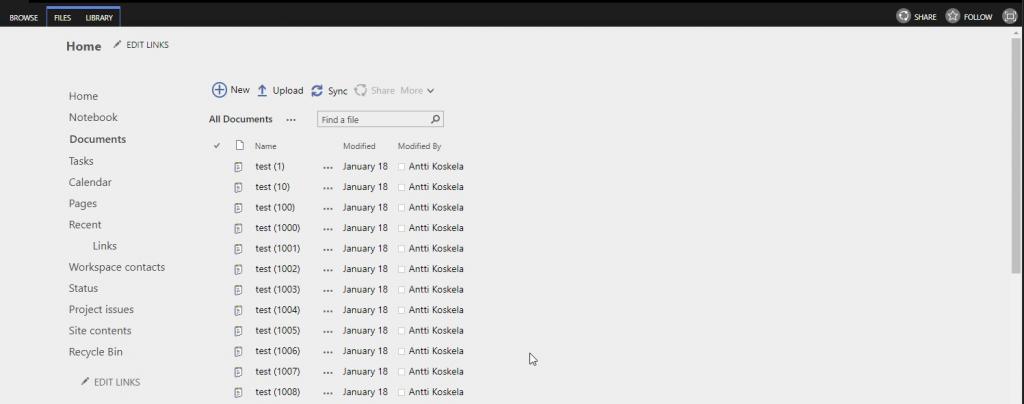Click the pencil icon next to Home title

(117, 45)
